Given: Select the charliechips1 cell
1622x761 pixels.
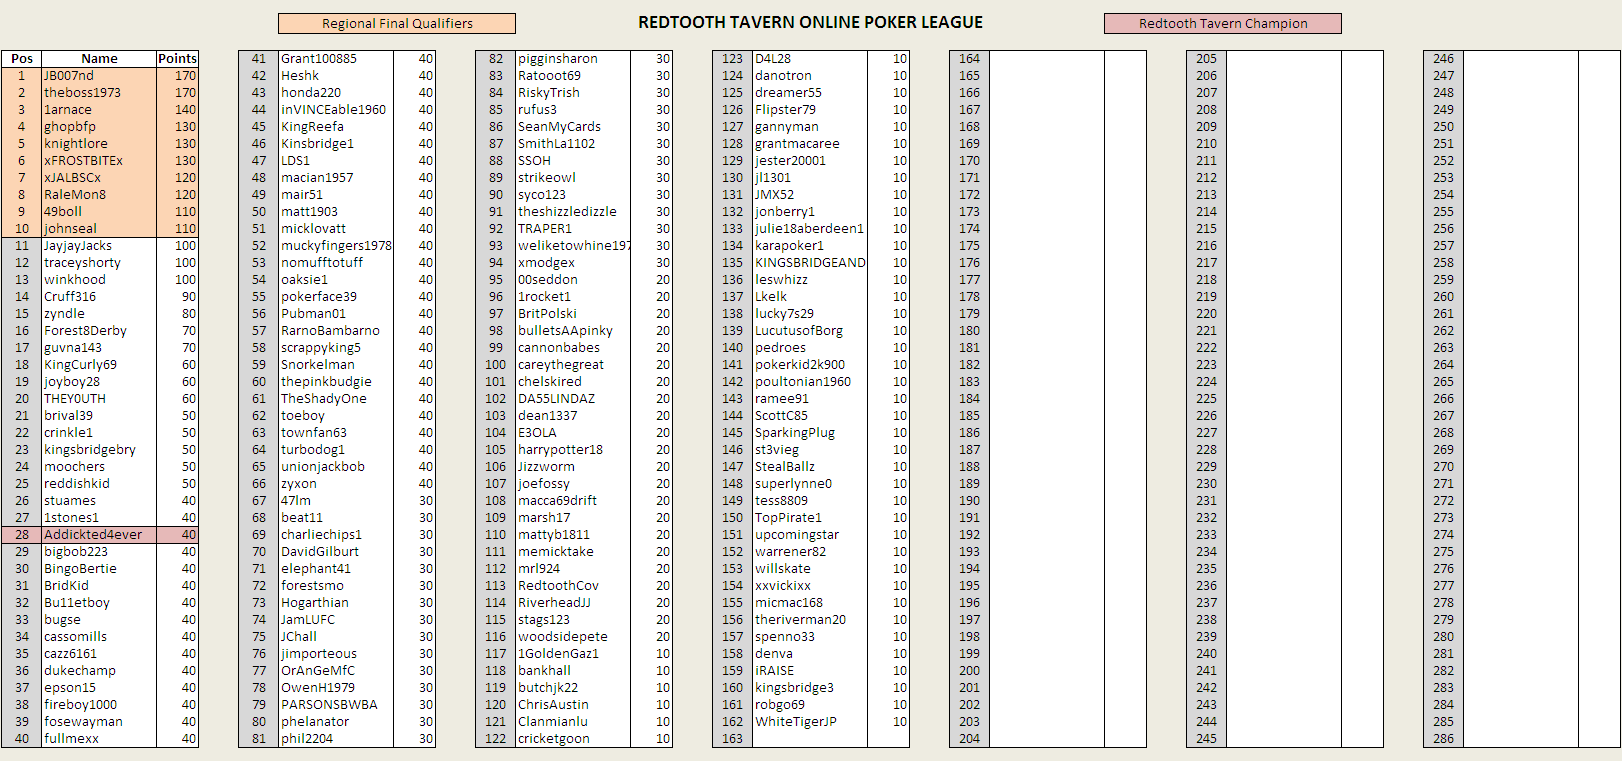Looking at the screenshot, I should (336, 535).
